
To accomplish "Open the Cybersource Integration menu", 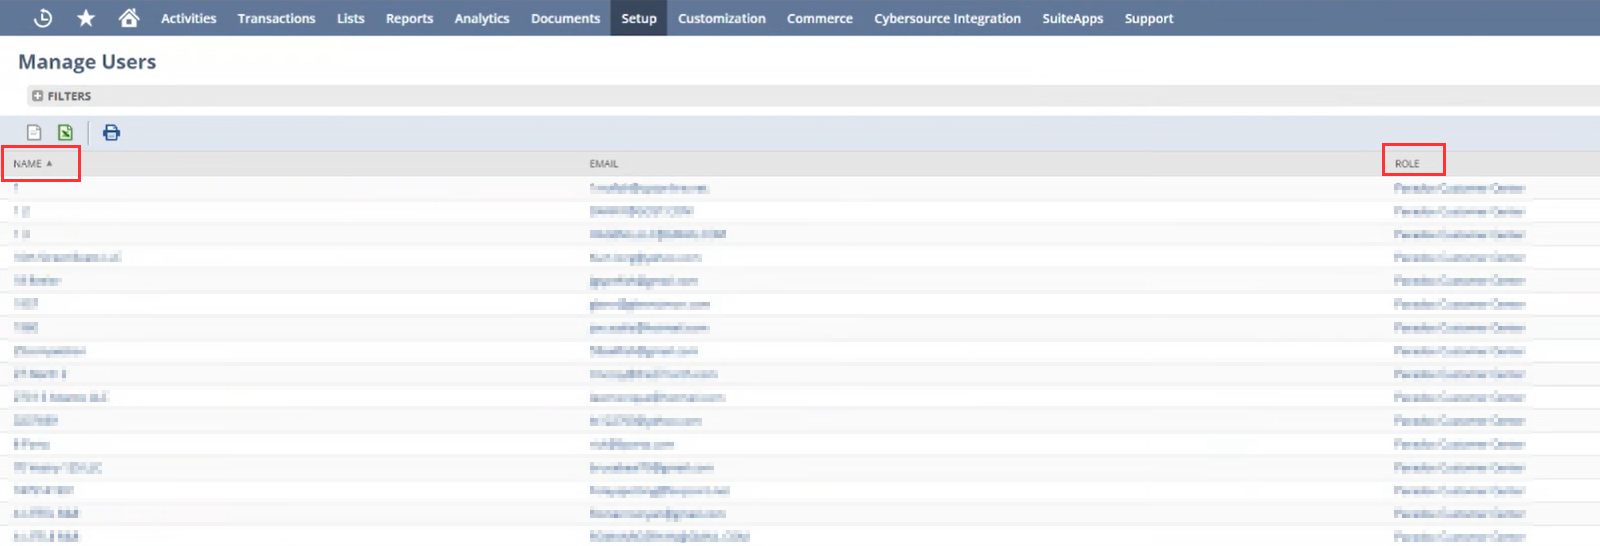I will click(x=948, y=18).
